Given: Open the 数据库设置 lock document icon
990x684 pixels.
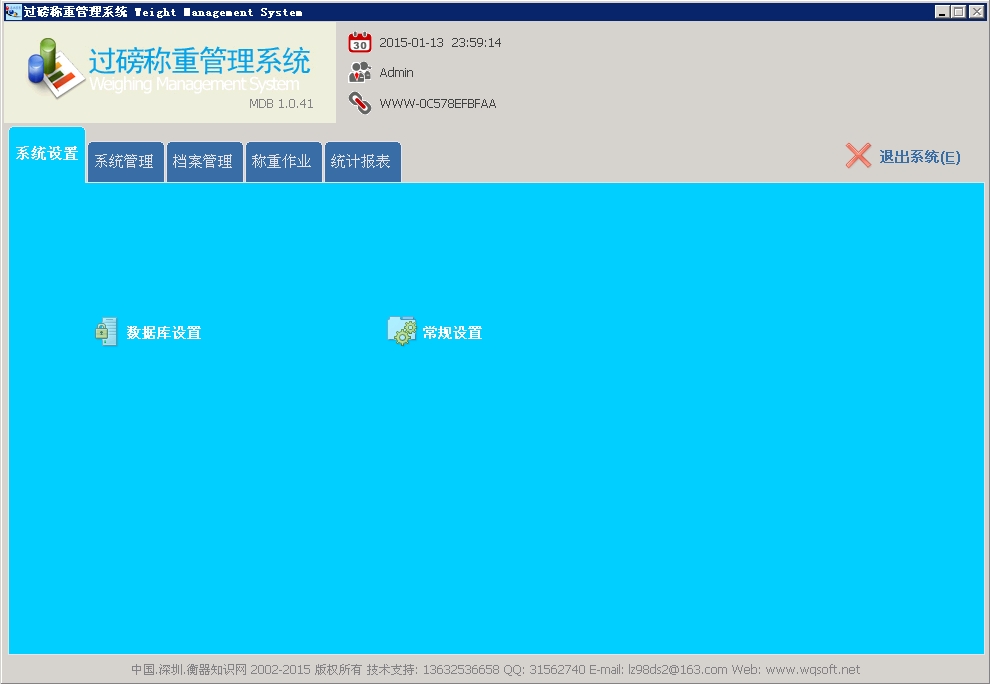Looking at the screenshot, I should (x=106, y=332).
